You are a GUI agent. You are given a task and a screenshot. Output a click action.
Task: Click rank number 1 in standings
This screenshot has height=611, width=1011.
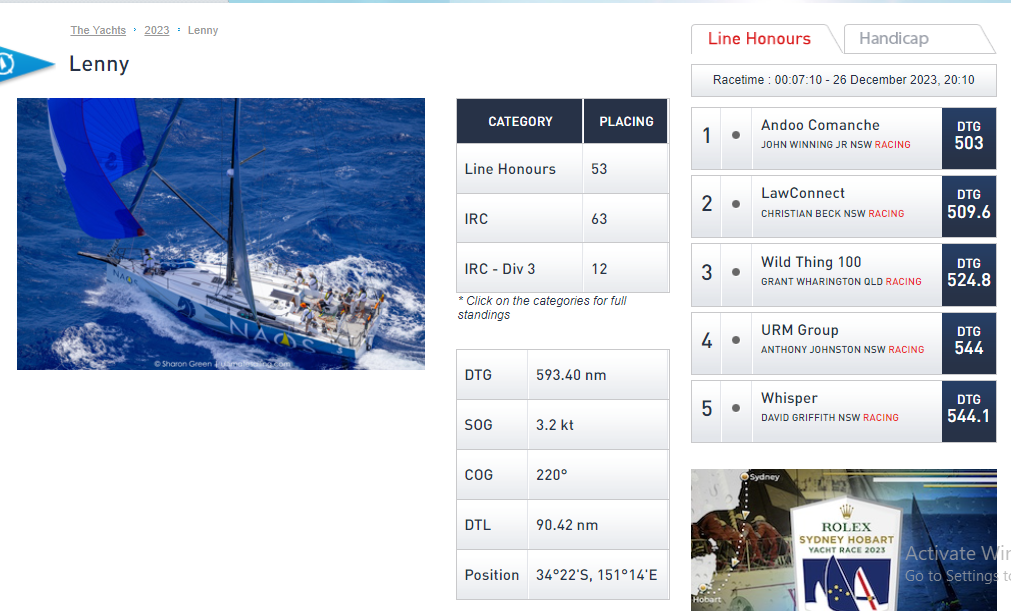pos(707,135)
